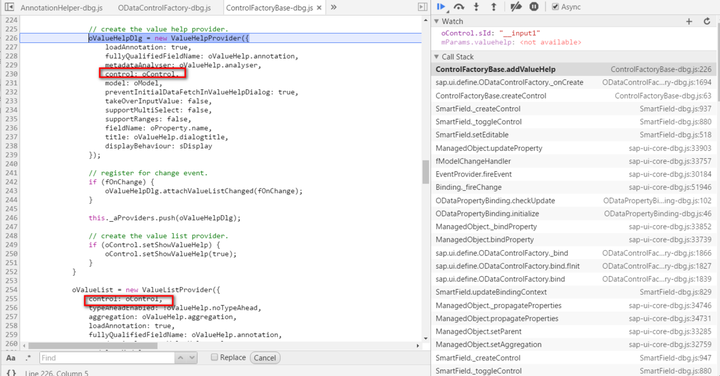The width and height of the screenshot is (720, 376).
Task: Collapse the Call Stack section
Action: (437, 56)
